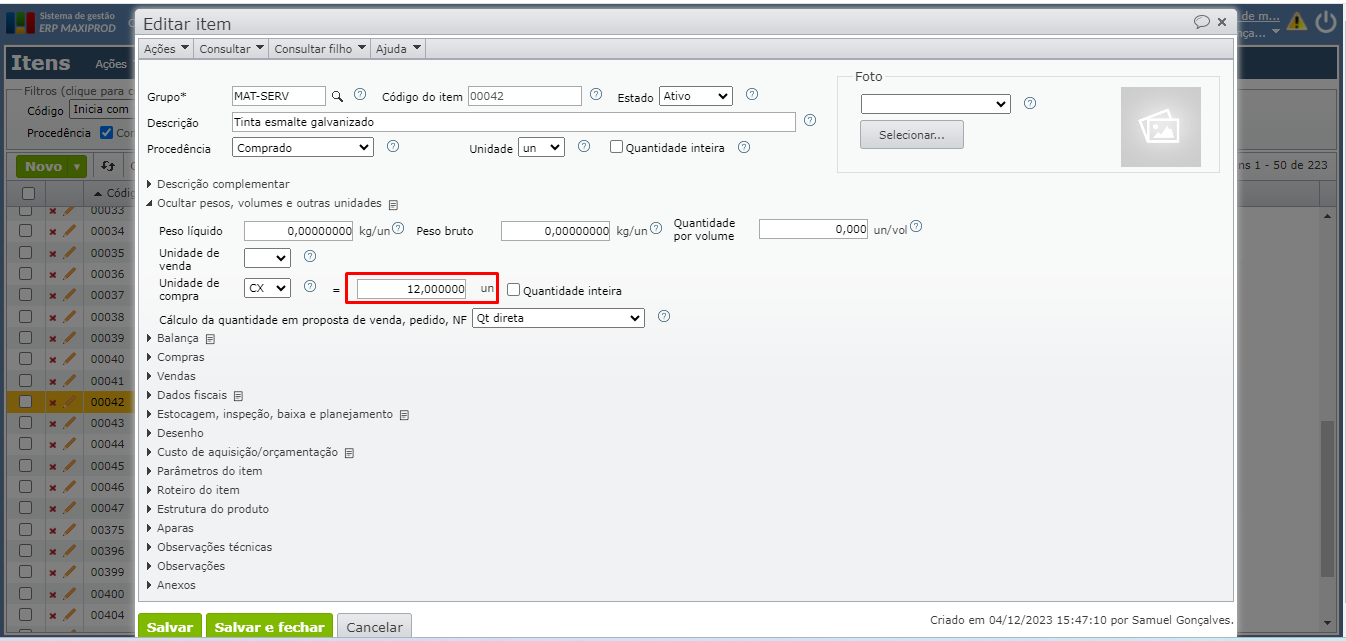
Task: Expand the Compras section
Action: coord(175,357)
